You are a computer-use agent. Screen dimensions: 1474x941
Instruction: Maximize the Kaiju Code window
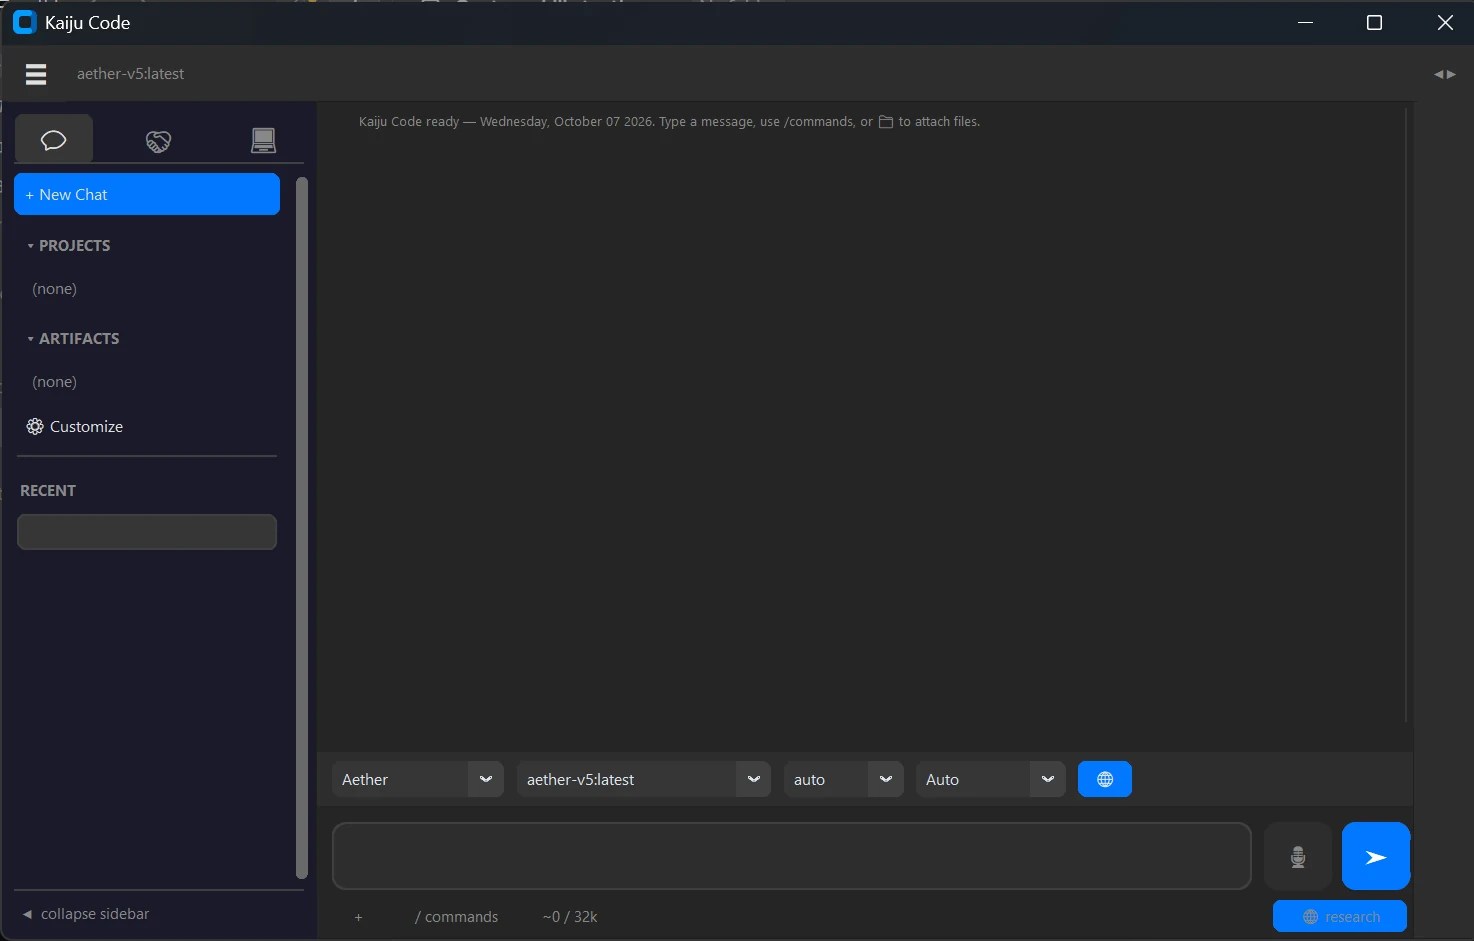1374,22
